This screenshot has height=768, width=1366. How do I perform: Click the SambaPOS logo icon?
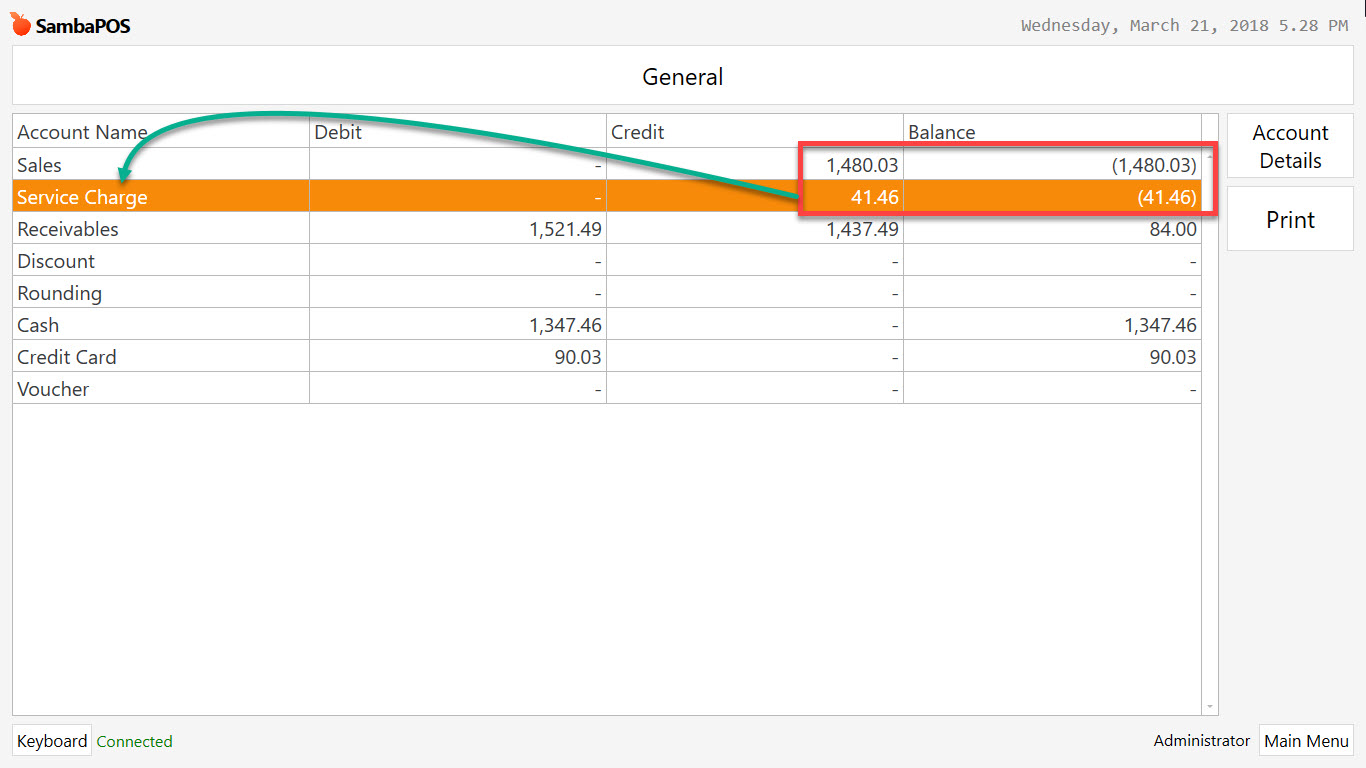[x=19, y=24]
